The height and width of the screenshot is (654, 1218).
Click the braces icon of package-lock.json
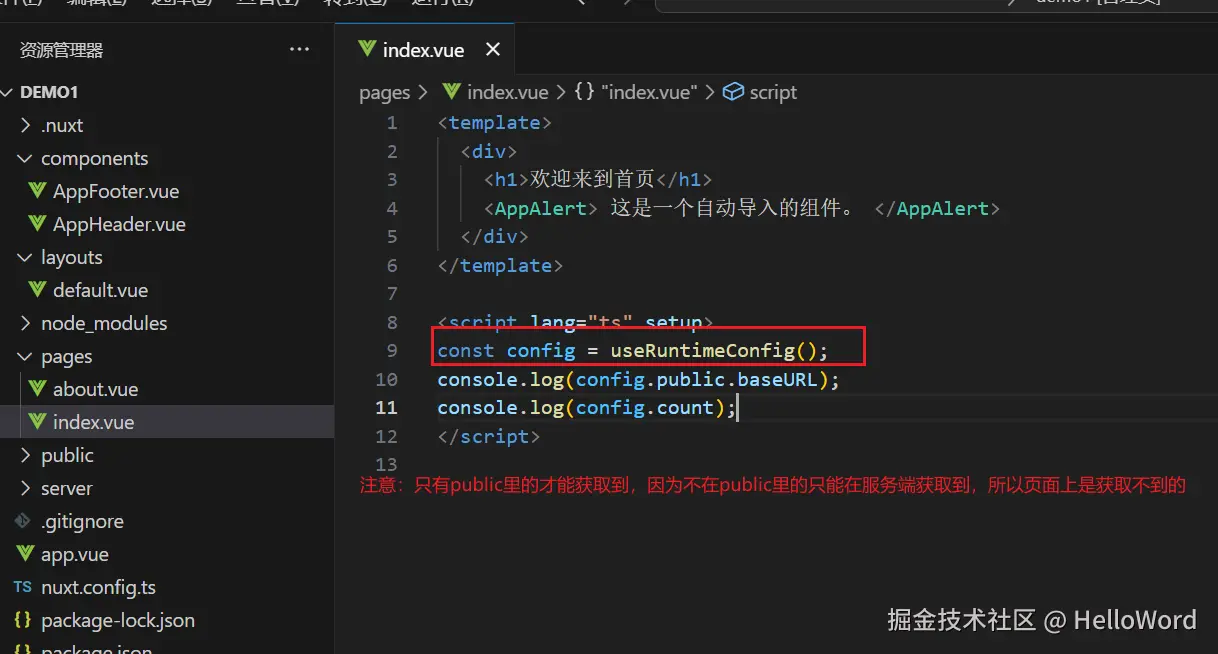23,620
